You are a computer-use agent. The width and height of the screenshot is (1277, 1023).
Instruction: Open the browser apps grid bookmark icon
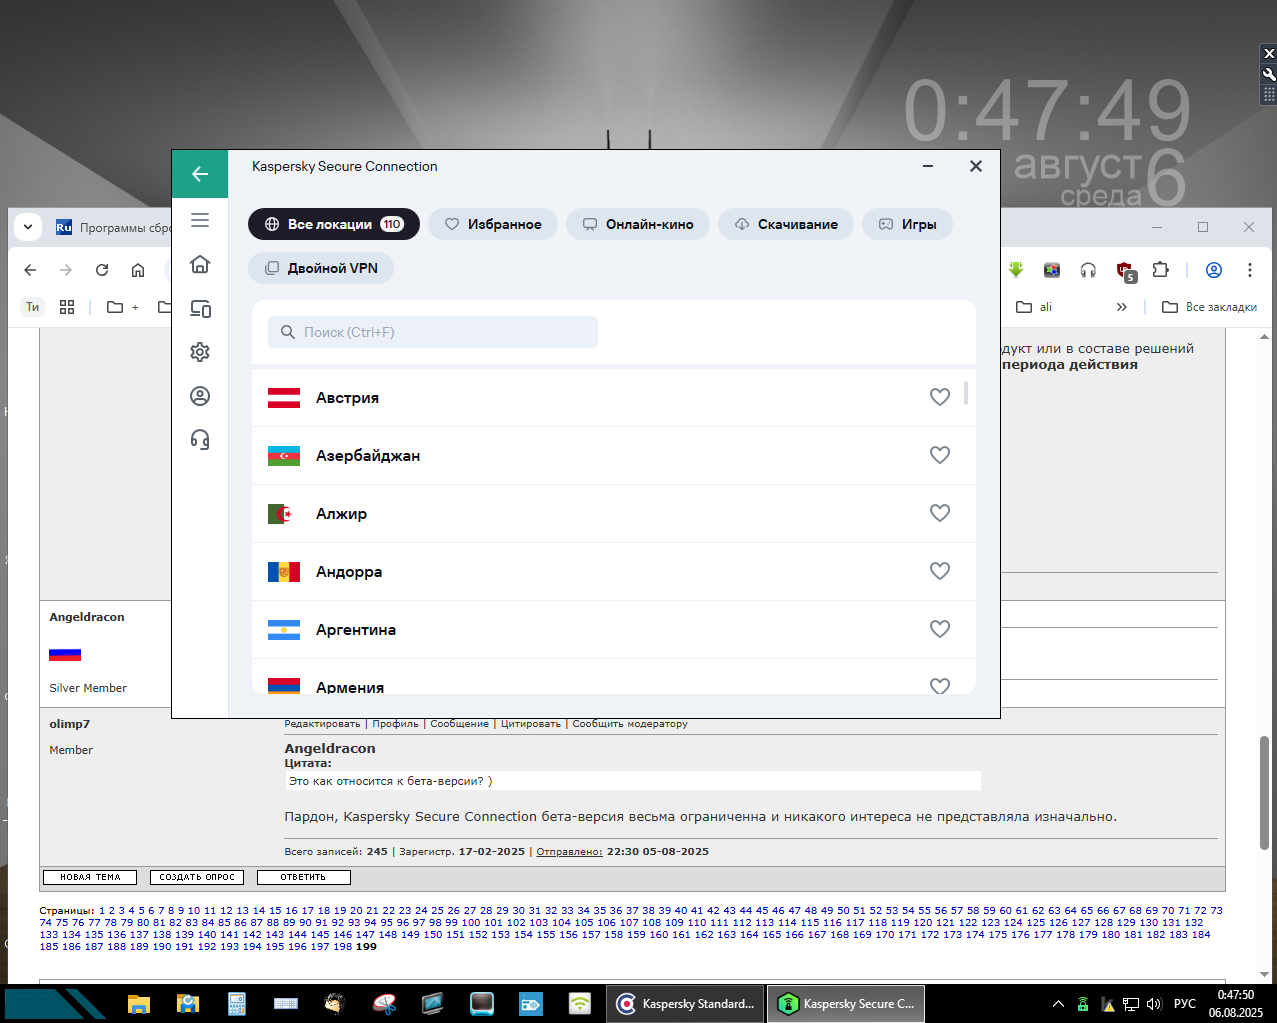click(67, 307)
